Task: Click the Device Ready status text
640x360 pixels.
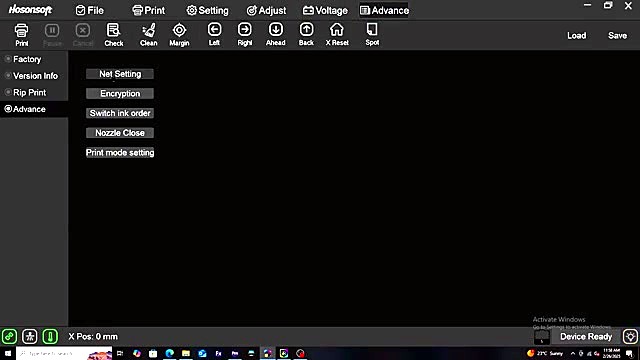Action: 586,337
